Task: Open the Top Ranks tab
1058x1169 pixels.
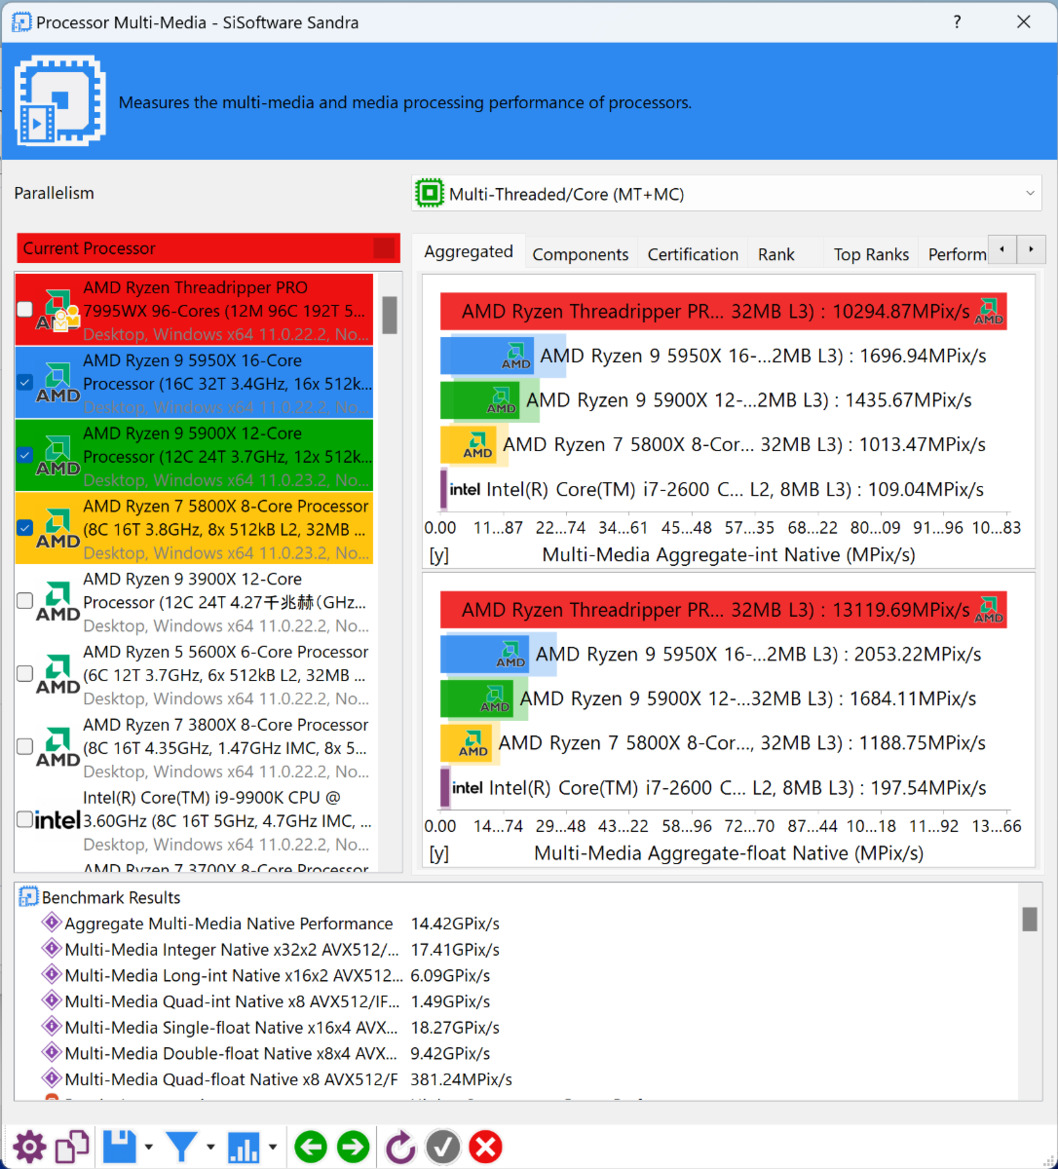Action: [x=871, y=254]
